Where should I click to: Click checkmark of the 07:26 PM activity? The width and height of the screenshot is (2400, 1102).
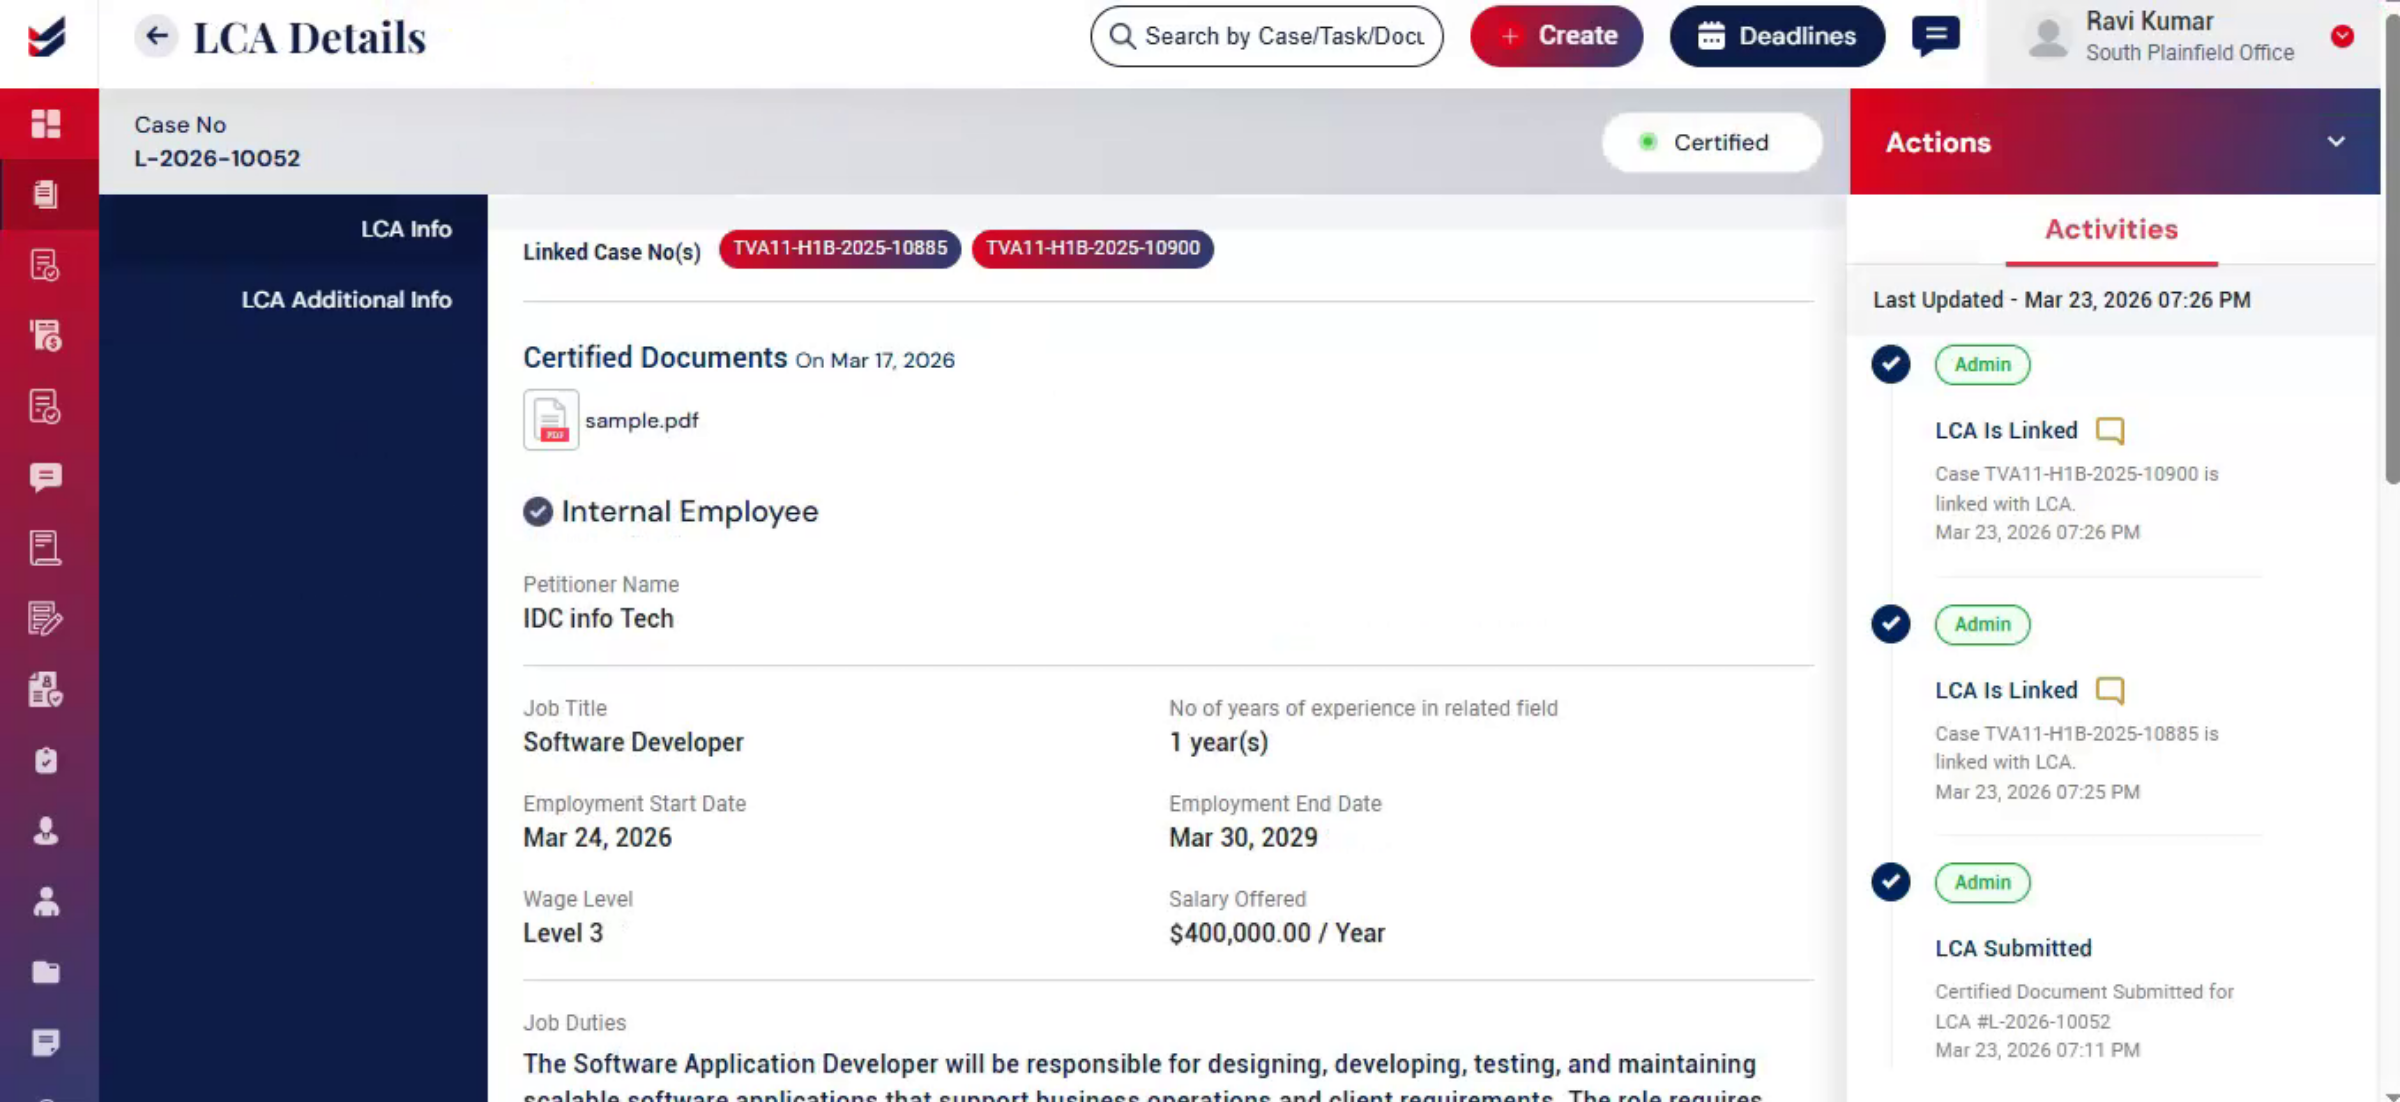pos(1891,364)
